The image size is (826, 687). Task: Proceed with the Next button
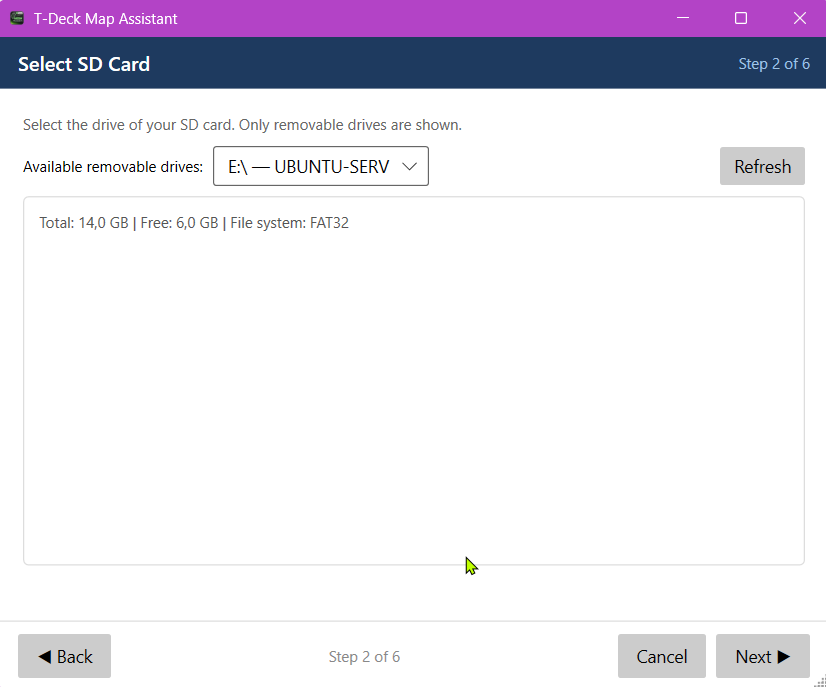tap(763, 656)
